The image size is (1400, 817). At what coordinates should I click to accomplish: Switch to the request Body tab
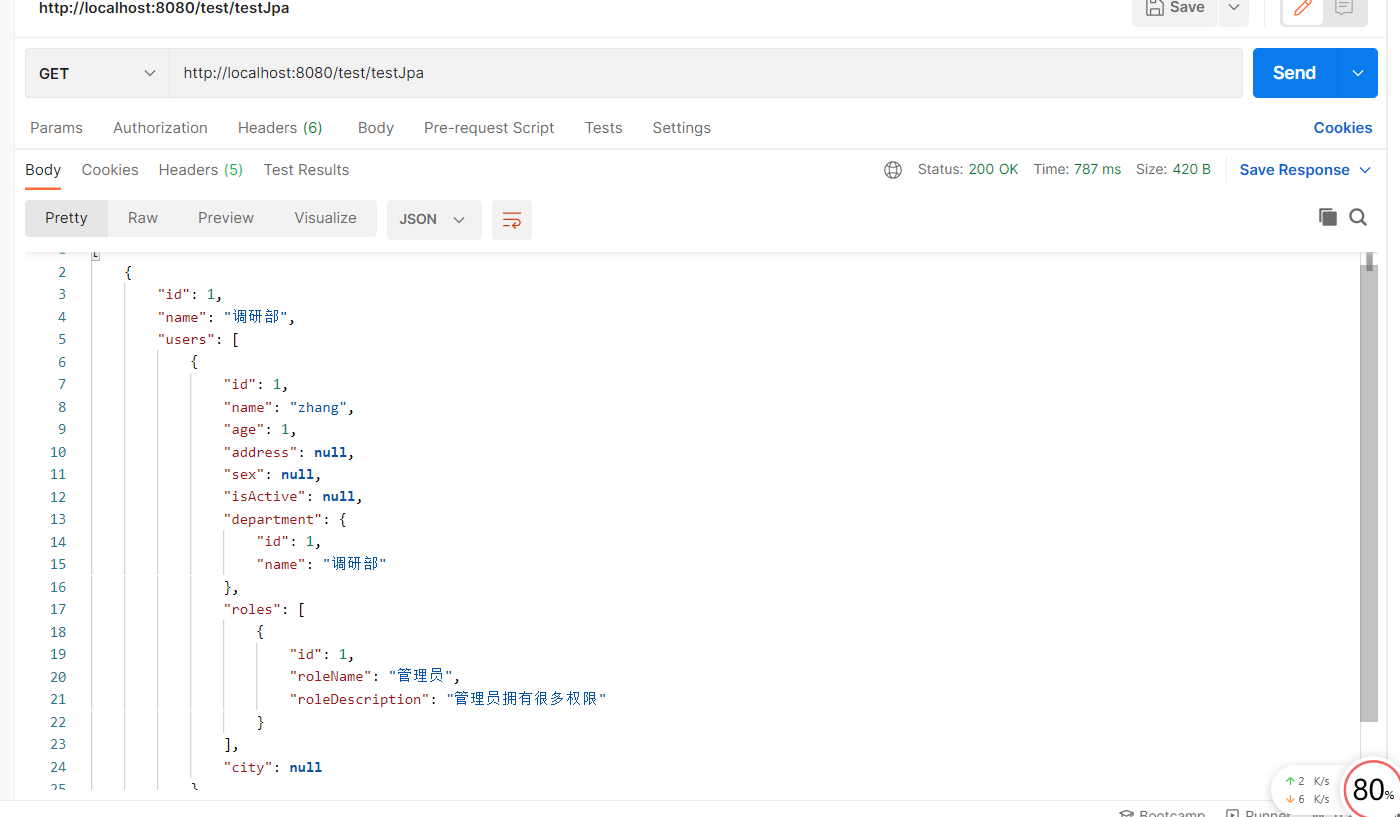coord(376,128)
